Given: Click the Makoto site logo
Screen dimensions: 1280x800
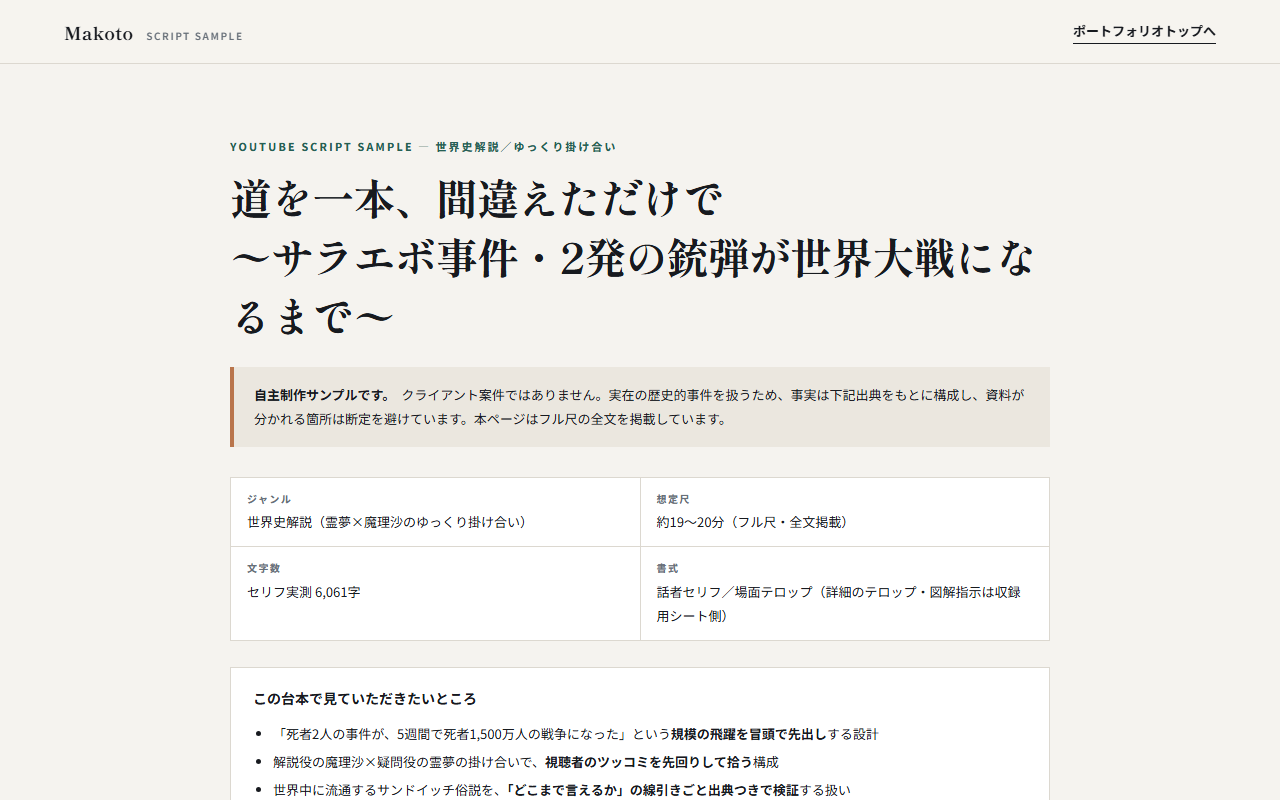Looking at the screenshot, I should click(99, 34).
